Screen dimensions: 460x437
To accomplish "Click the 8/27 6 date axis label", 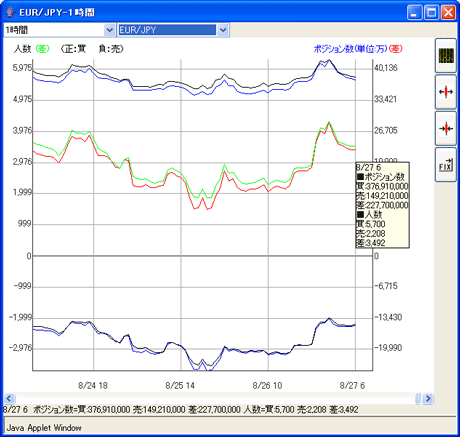I will [x=352, y=386].
